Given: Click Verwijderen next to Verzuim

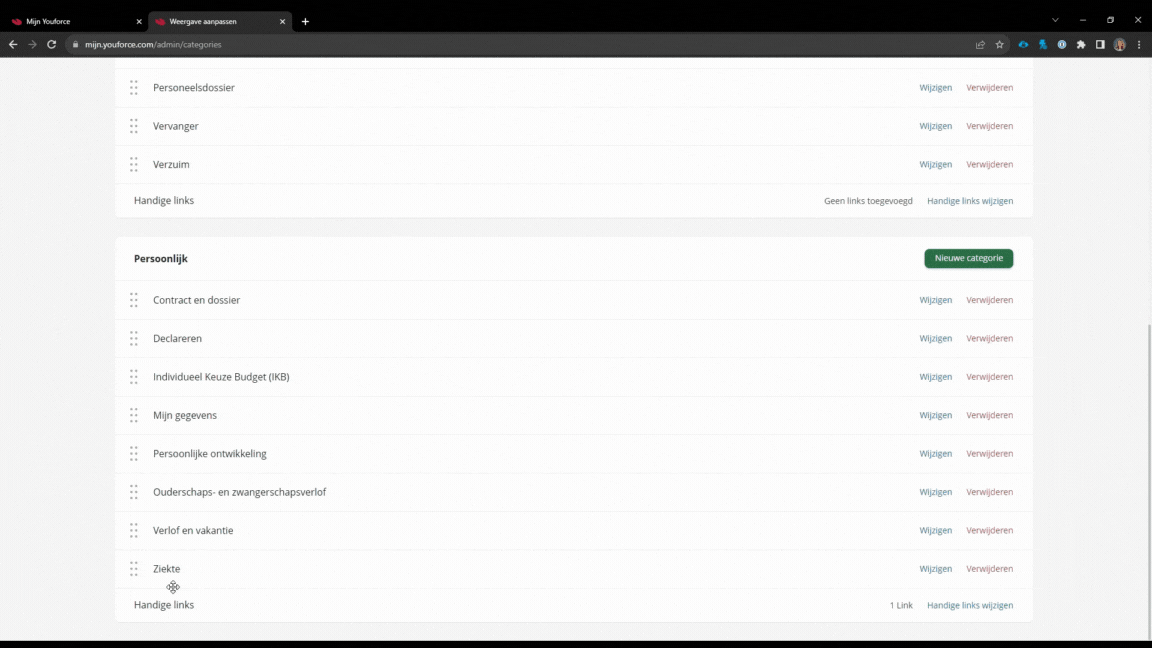Looking at the screenshot, I should pyautogui.click(x=989, y=164).
